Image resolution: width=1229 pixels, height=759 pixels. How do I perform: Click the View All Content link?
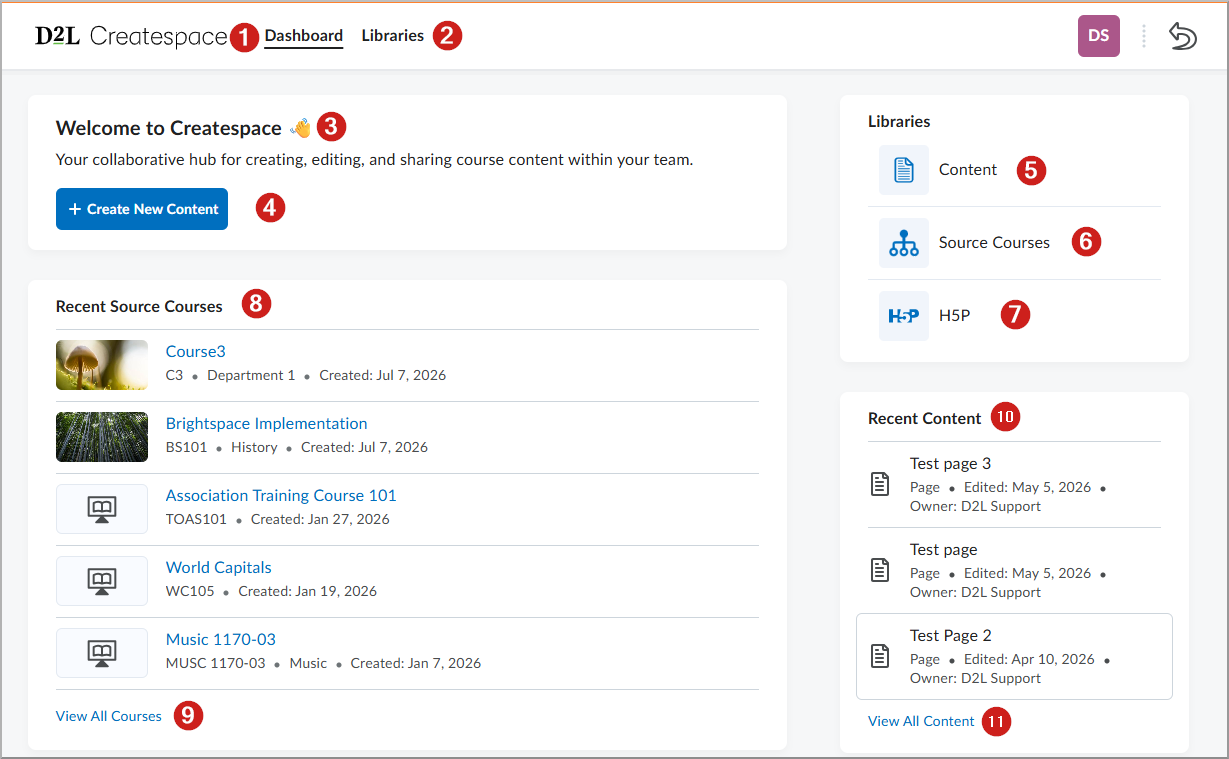pyautogui.click(x=921, y=721)
